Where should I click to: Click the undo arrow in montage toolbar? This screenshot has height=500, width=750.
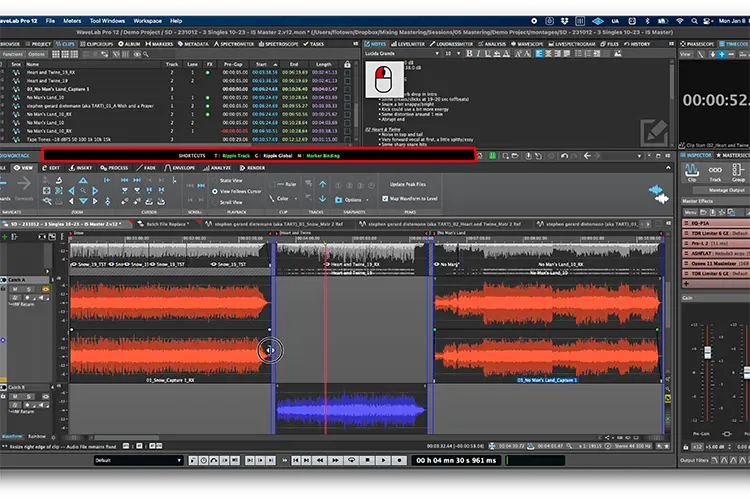564,156
